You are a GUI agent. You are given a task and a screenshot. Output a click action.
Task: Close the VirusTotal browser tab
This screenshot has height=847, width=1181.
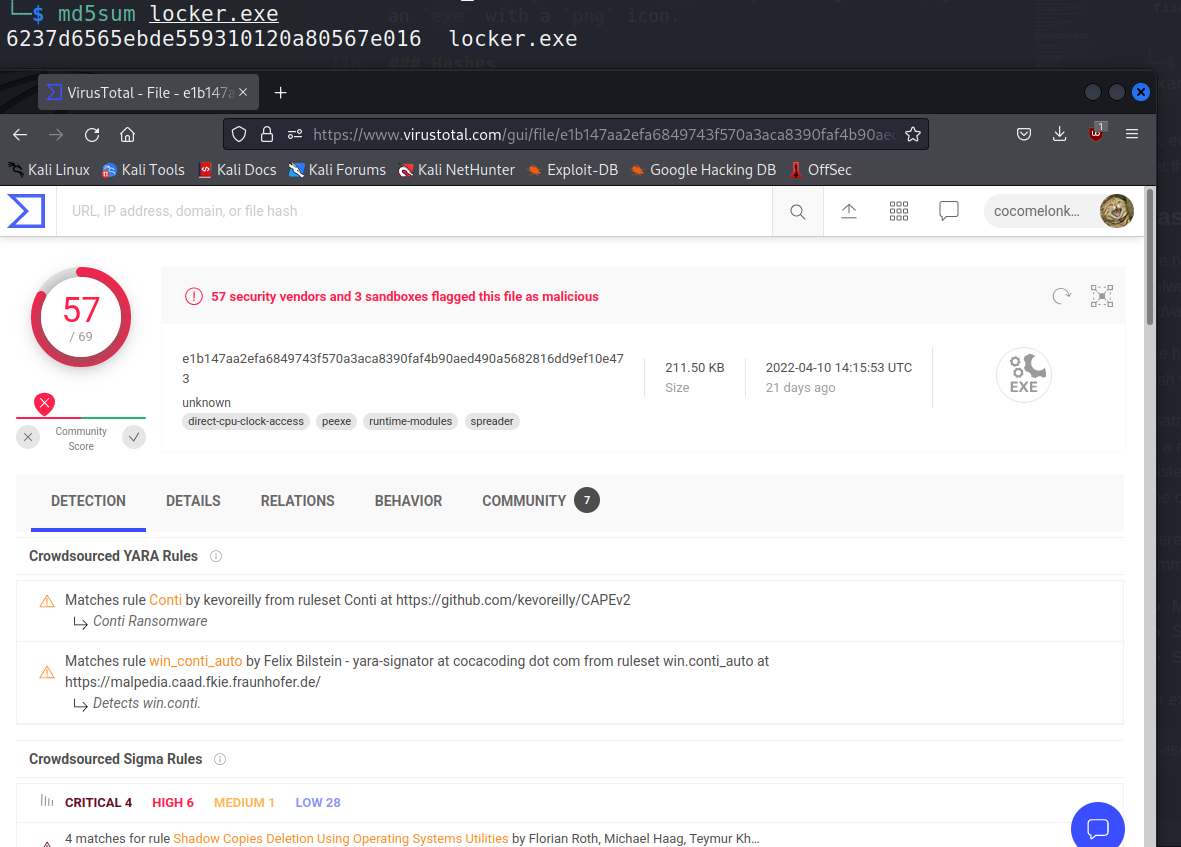coord(243,93)
